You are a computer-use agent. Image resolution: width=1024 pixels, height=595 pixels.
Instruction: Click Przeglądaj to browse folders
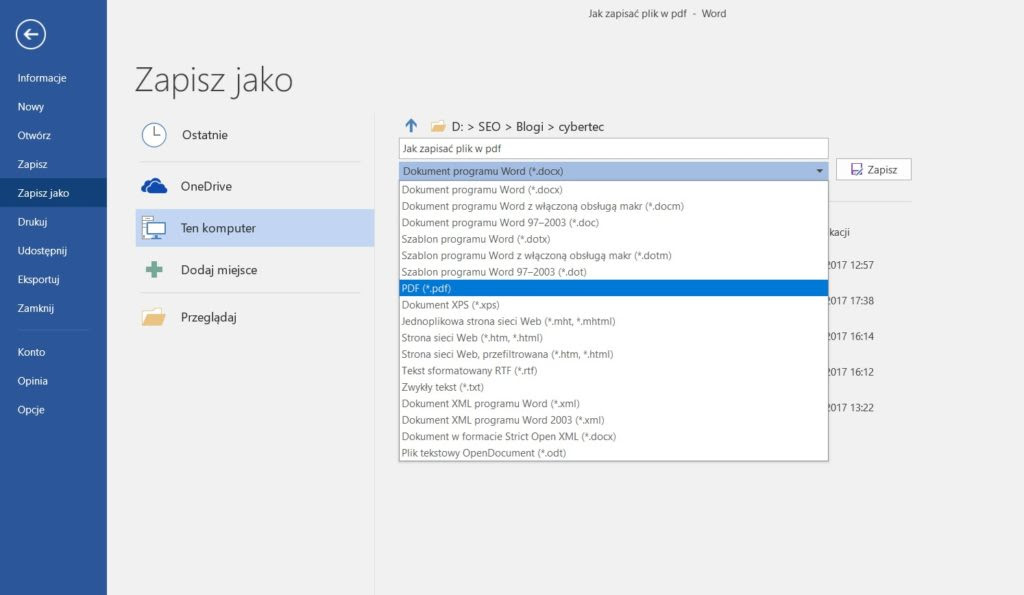pos(255,317)
